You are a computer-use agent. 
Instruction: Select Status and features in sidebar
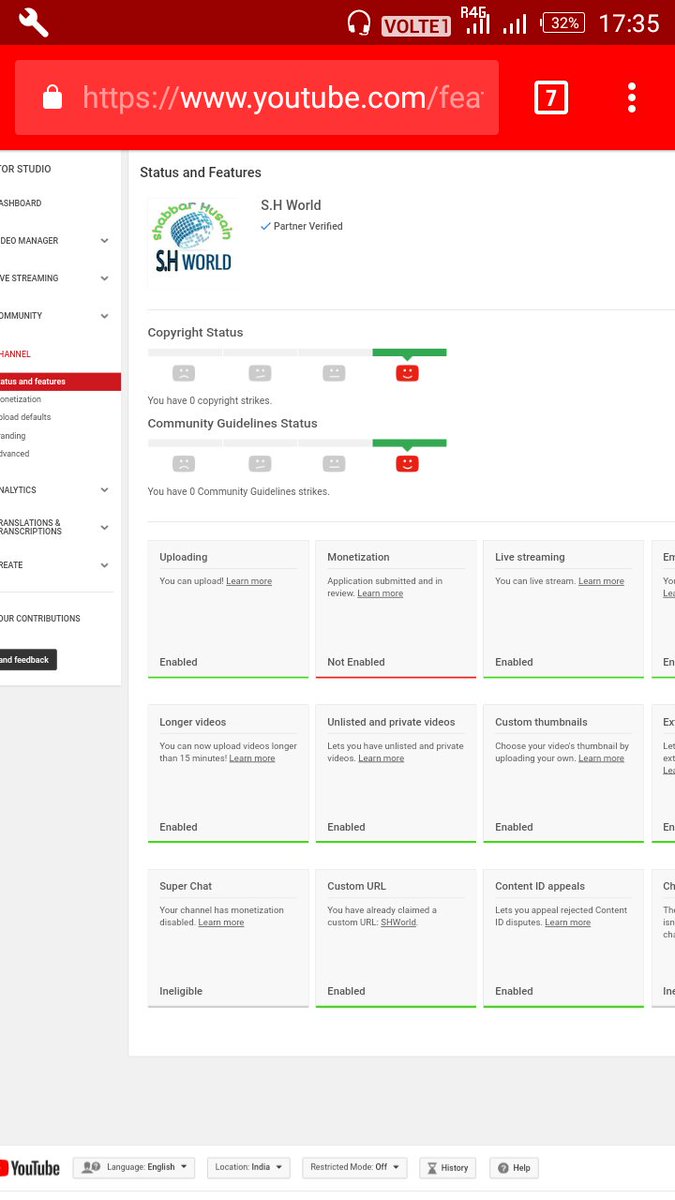pos(59,382)
